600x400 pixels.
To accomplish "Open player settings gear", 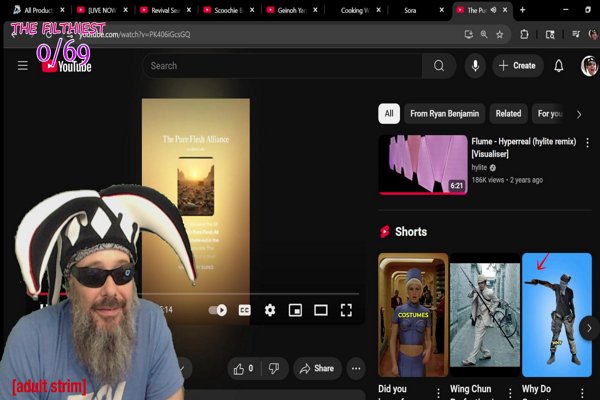I will (270, 310).
